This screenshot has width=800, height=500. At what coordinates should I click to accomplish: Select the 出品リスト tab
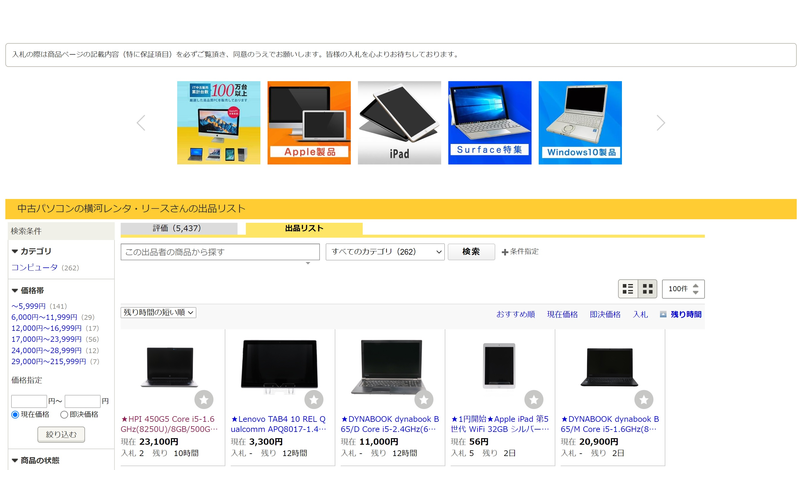coord(304,229)
